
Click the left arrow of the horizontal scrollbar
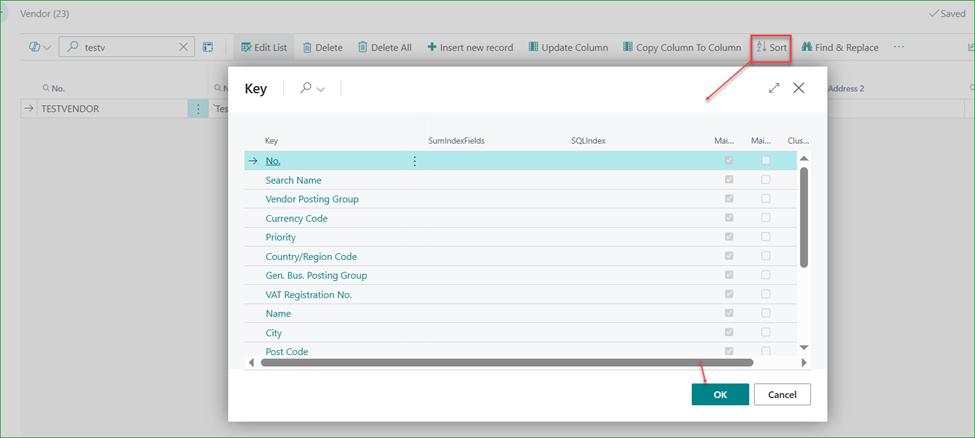pos(251,362)
